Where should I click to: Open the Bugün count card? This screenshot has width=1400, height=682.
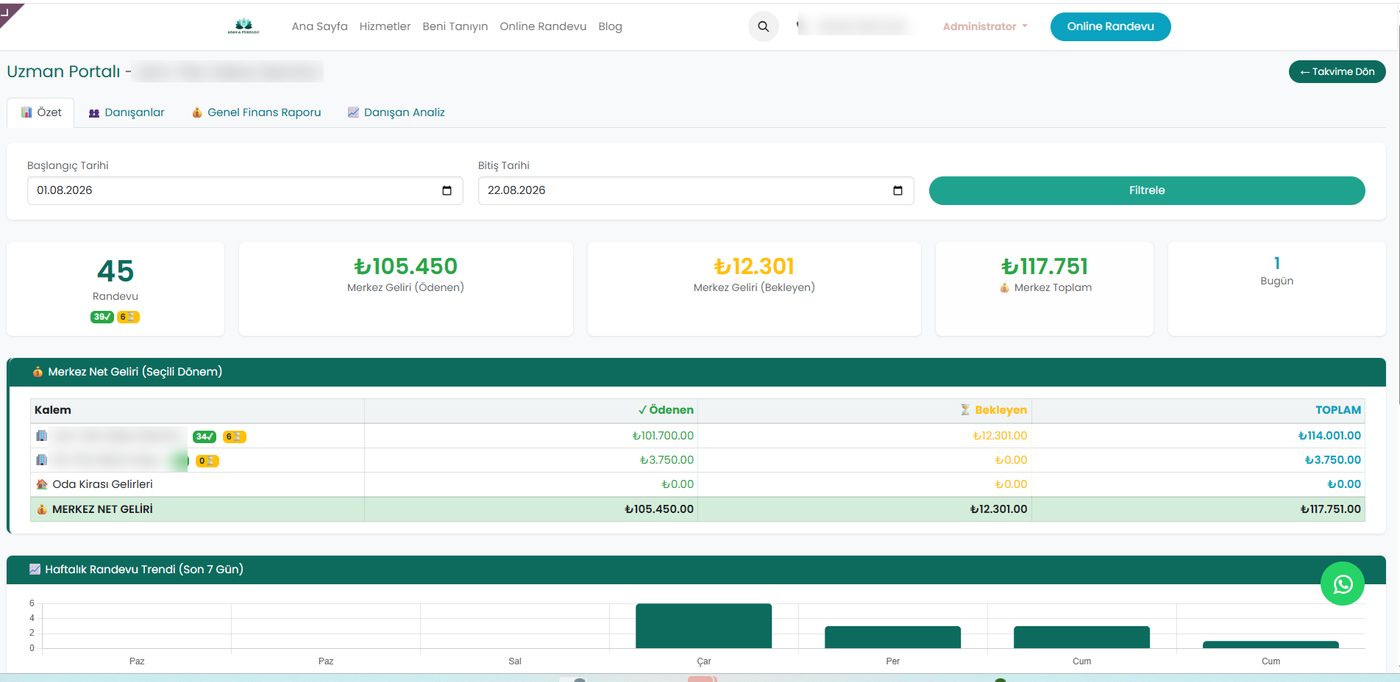click(x=1277, y=288)
